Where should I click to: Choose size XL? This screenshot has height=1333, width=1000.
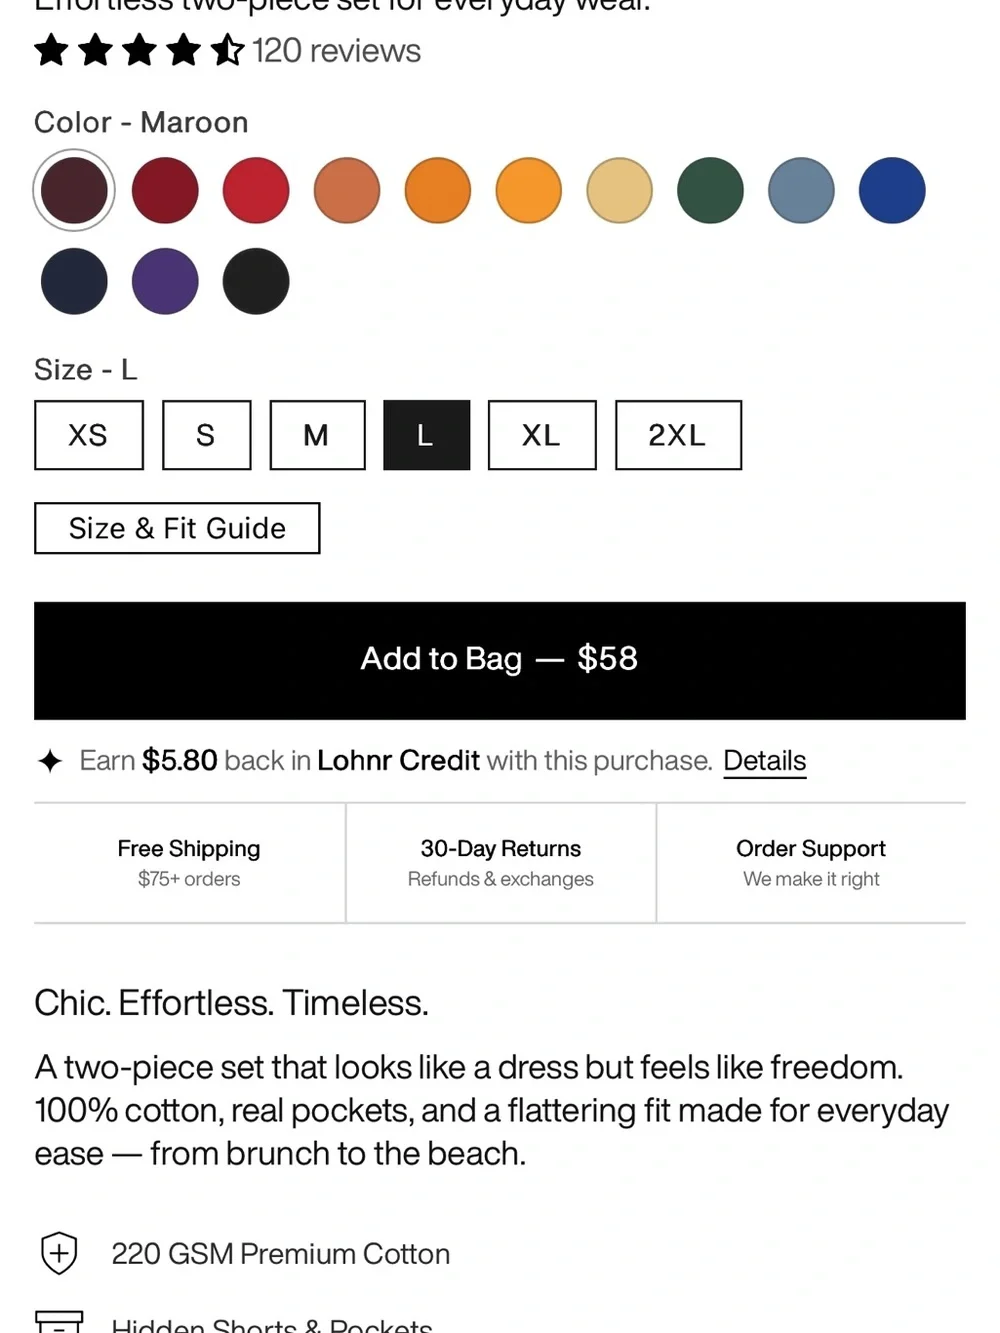coord(542,435)
